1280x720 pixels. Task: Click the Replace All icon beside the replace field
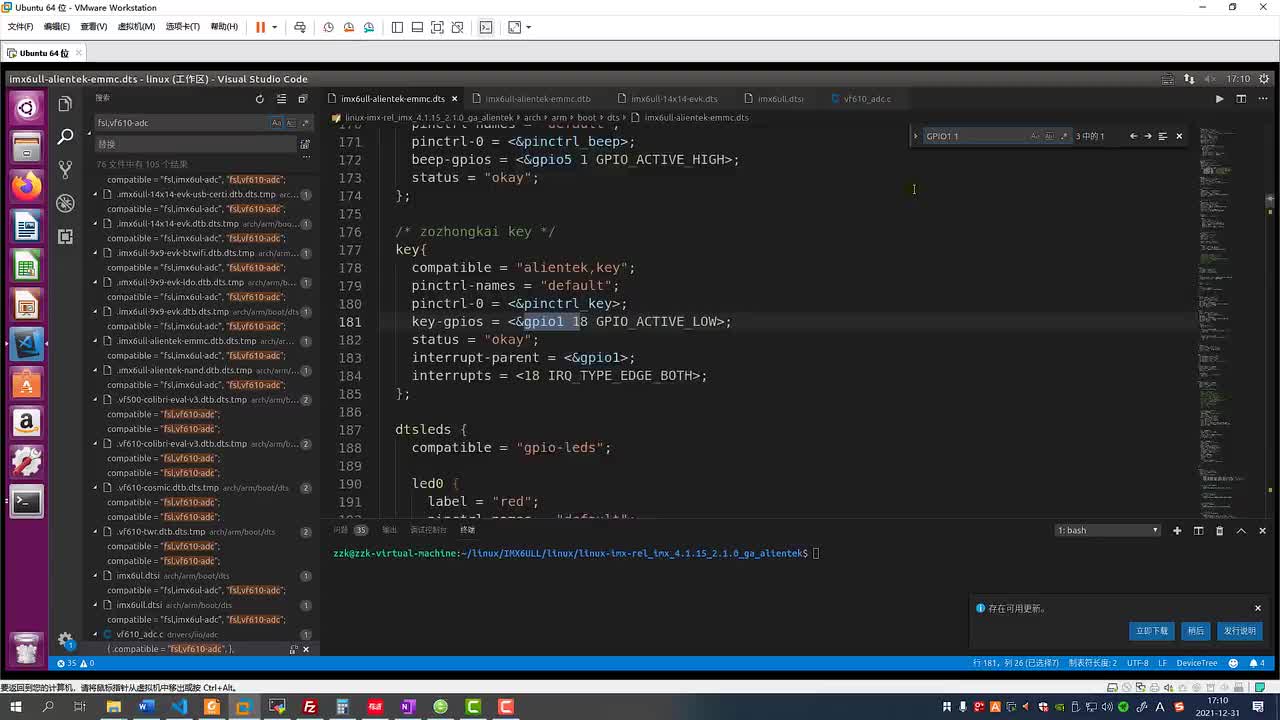point(305,144)
